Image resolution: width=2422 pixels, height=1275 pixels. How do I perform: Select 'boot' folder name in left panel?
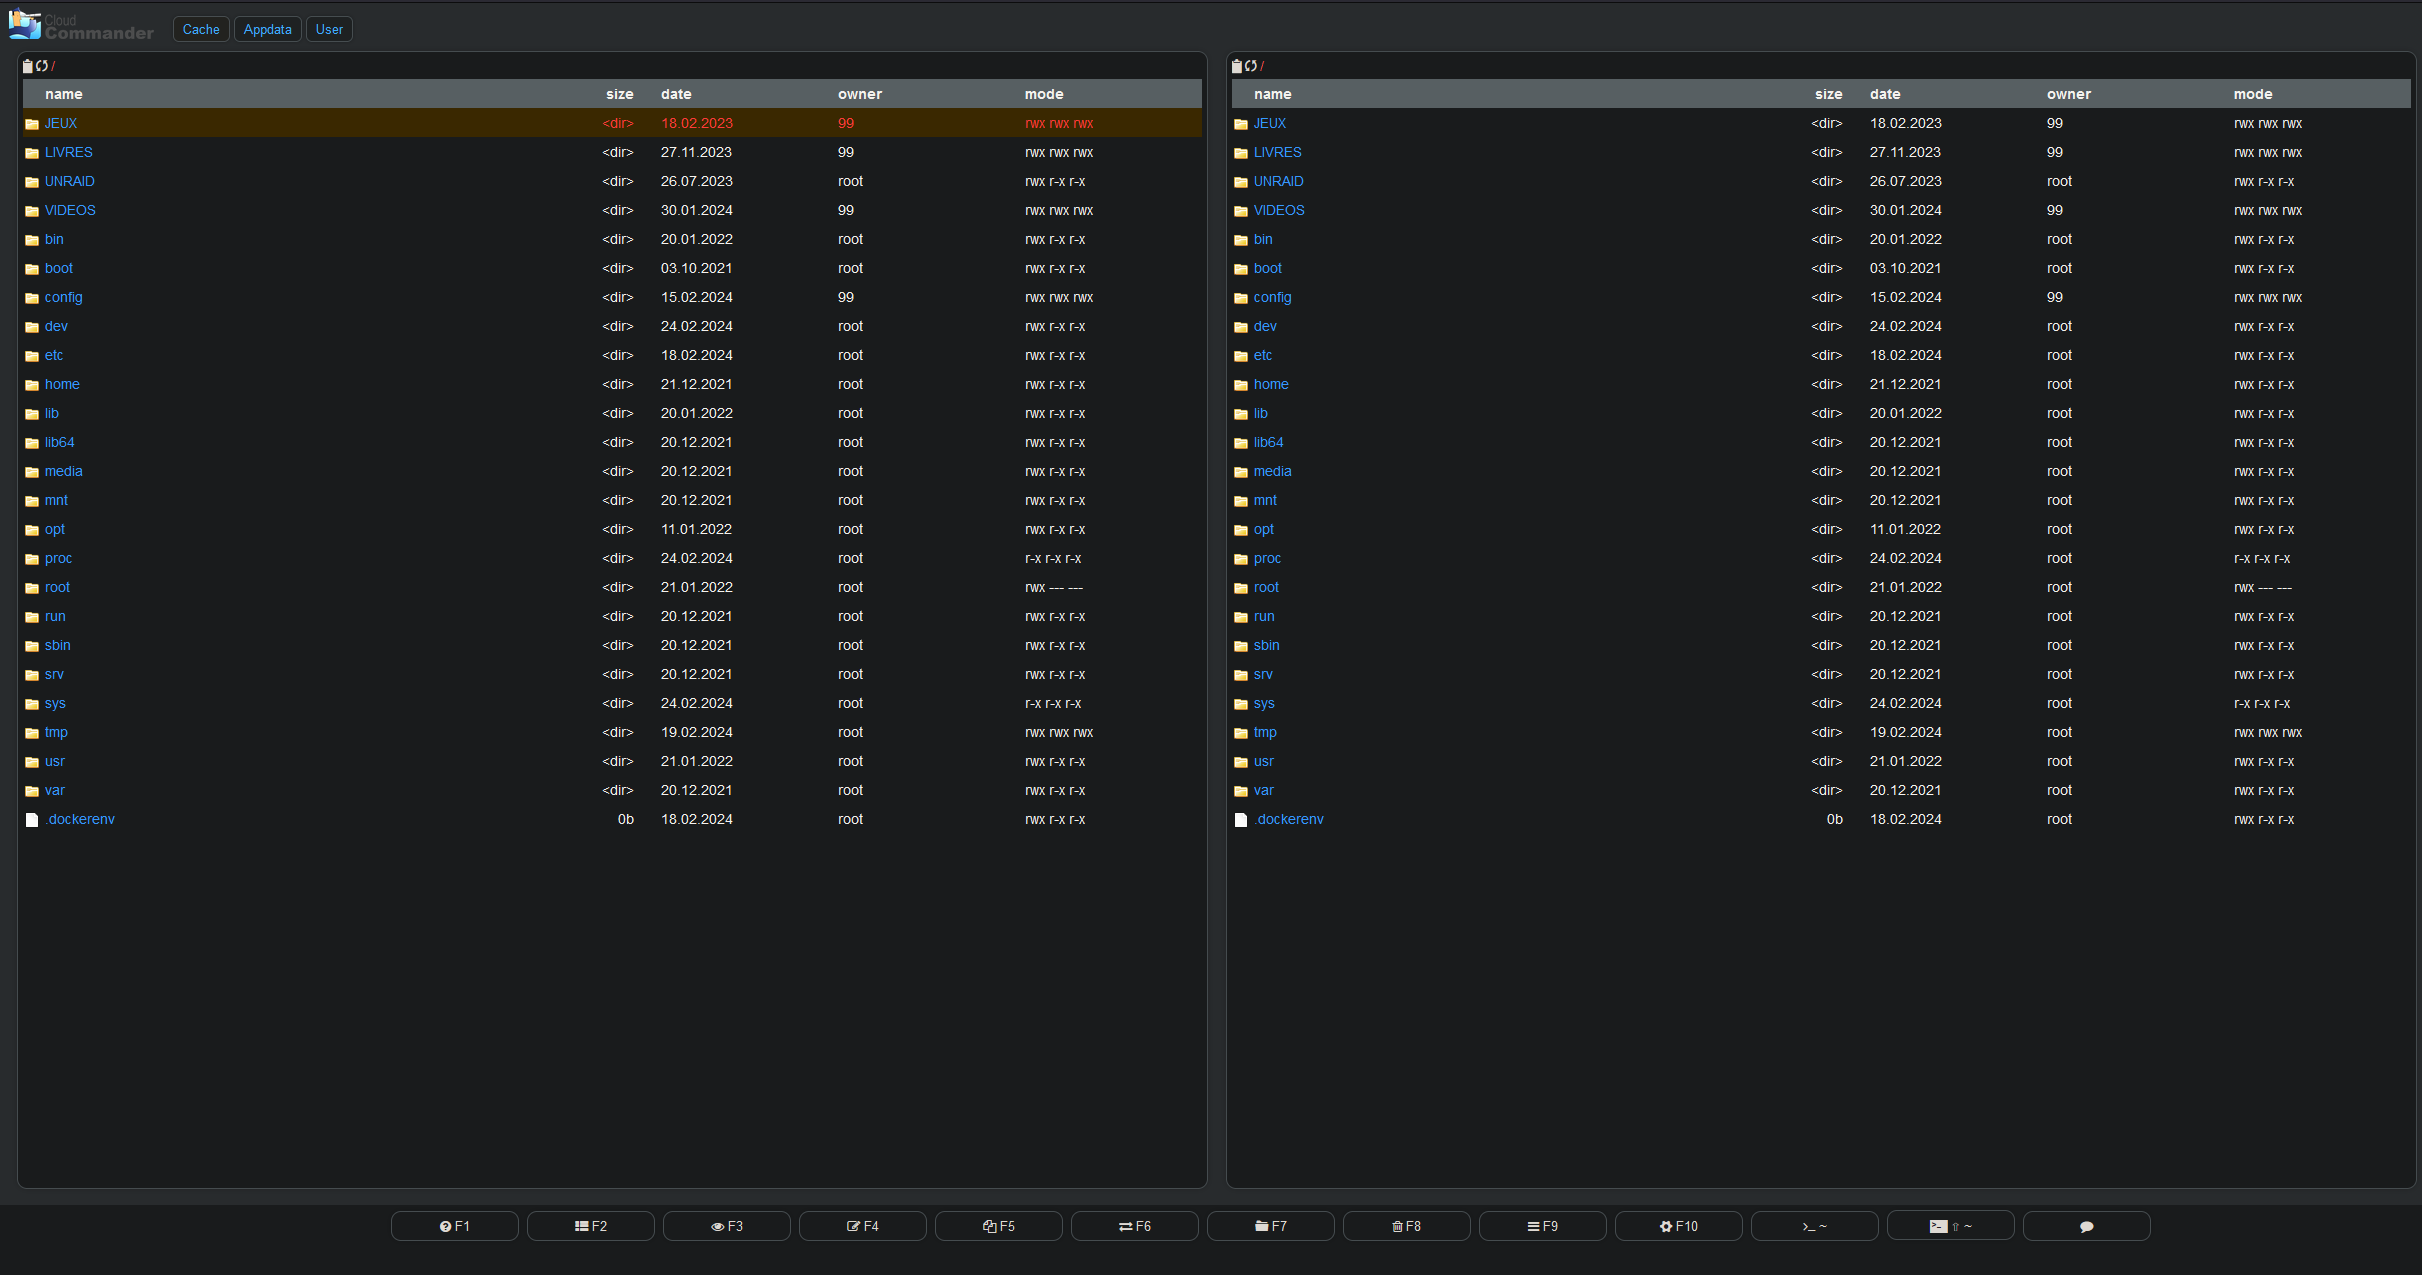point(59,268)
